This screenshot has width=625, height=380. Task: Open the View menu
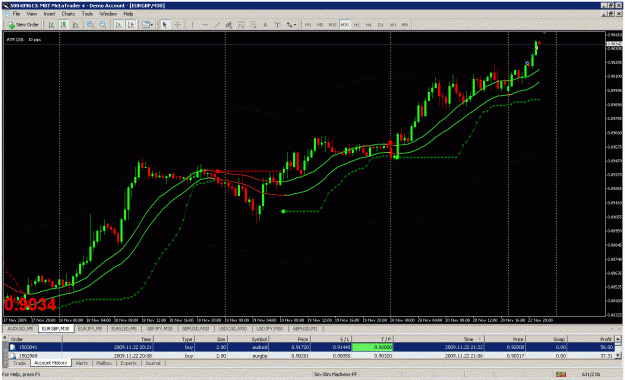(31, 14)
